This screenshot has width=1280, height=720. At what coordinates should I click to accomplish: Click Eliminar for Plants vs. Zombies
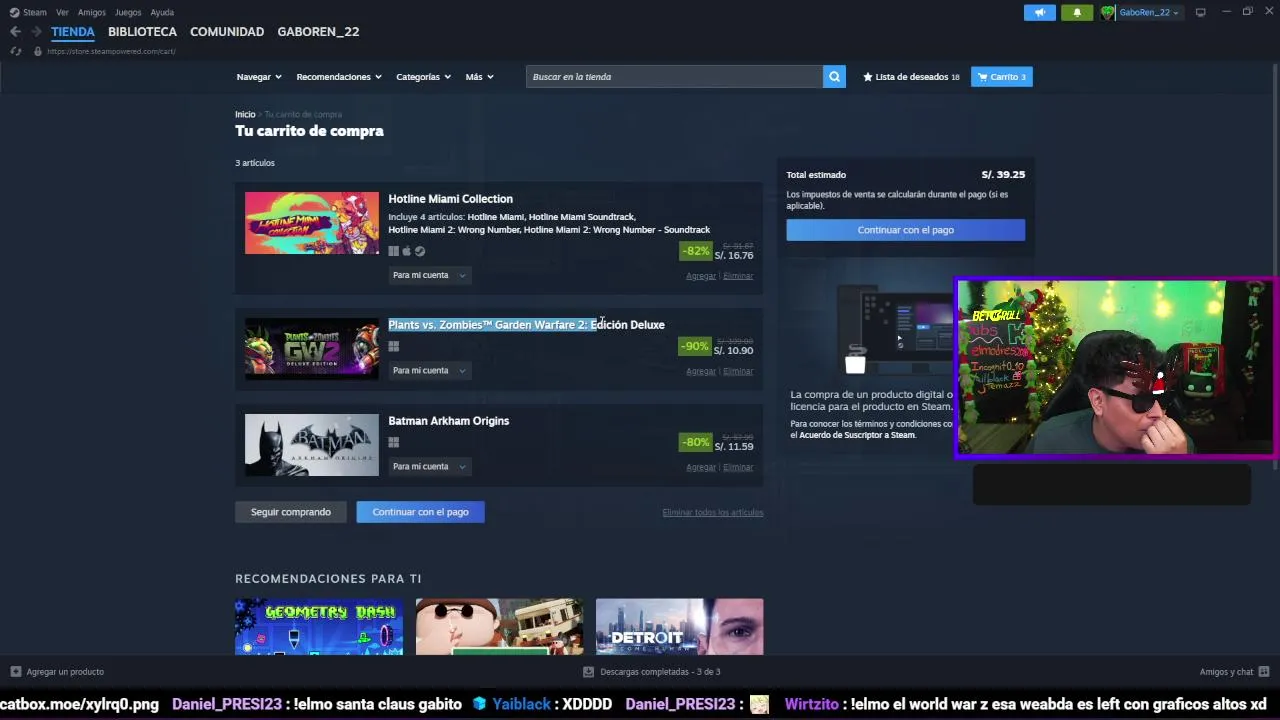(738, 372)
